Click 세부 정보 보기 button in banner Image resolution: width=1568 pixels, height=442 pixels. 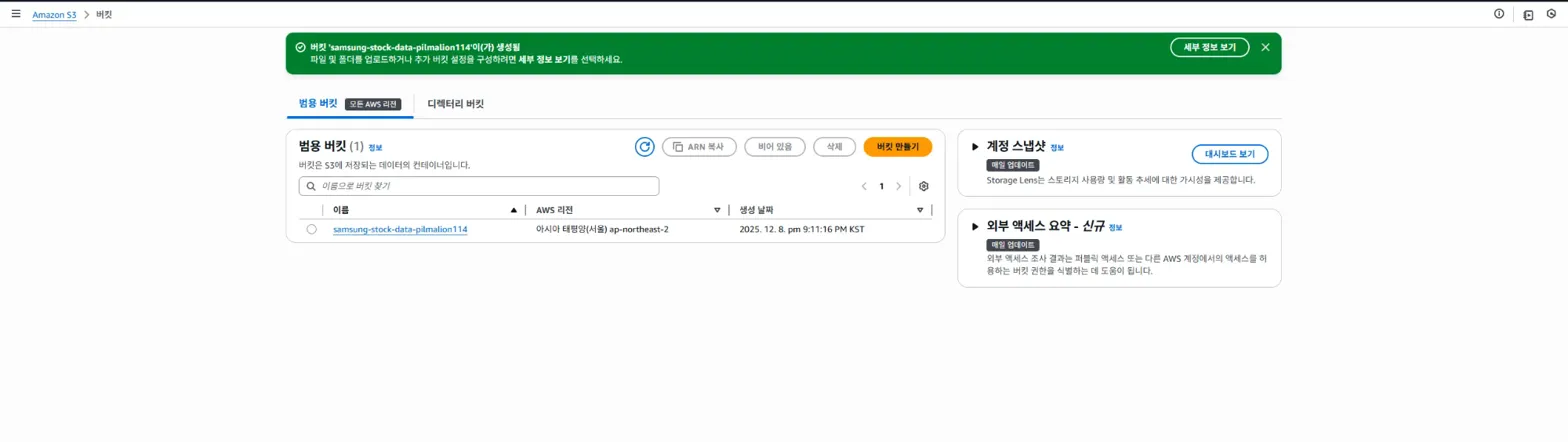click(x=1209, y=47)
